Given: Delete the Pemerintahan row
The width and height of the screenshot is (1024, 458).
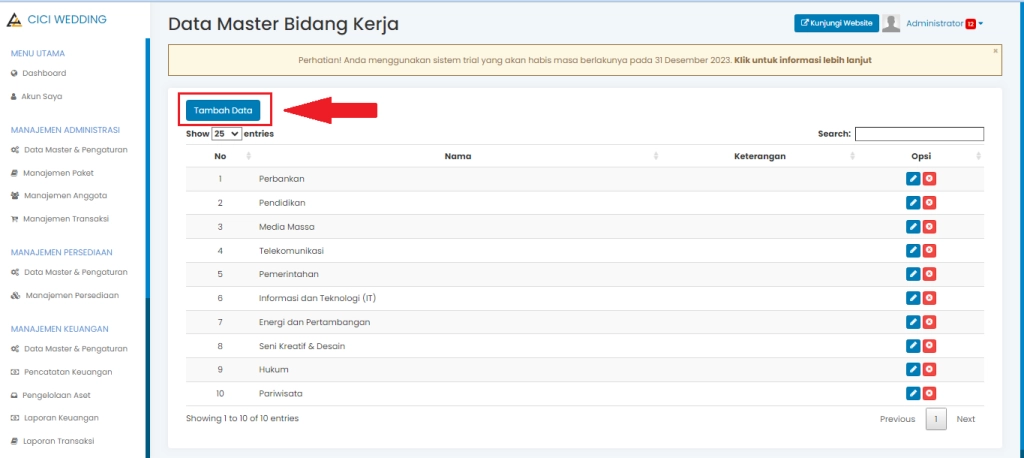Looking at the screenshot, I should [929, 274].
